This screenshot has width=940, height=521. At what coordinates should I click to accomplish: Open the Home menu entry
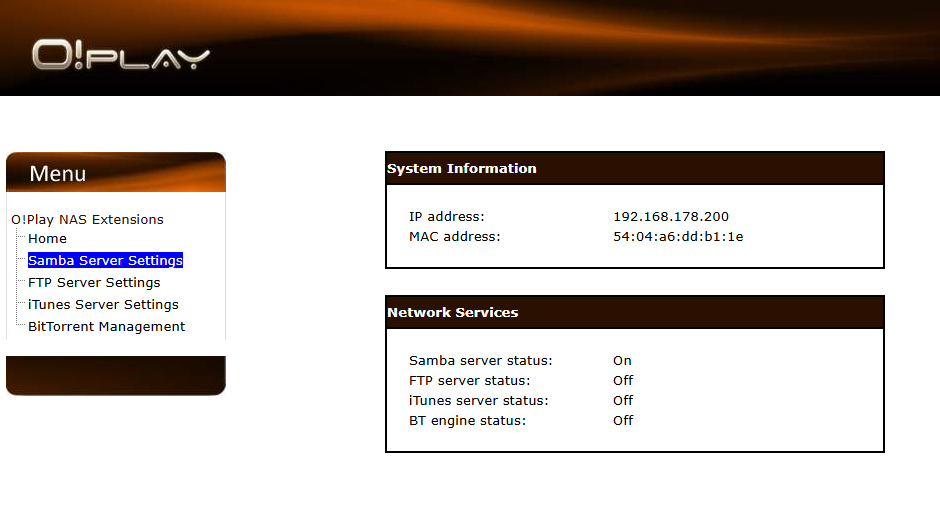(47, 239)
